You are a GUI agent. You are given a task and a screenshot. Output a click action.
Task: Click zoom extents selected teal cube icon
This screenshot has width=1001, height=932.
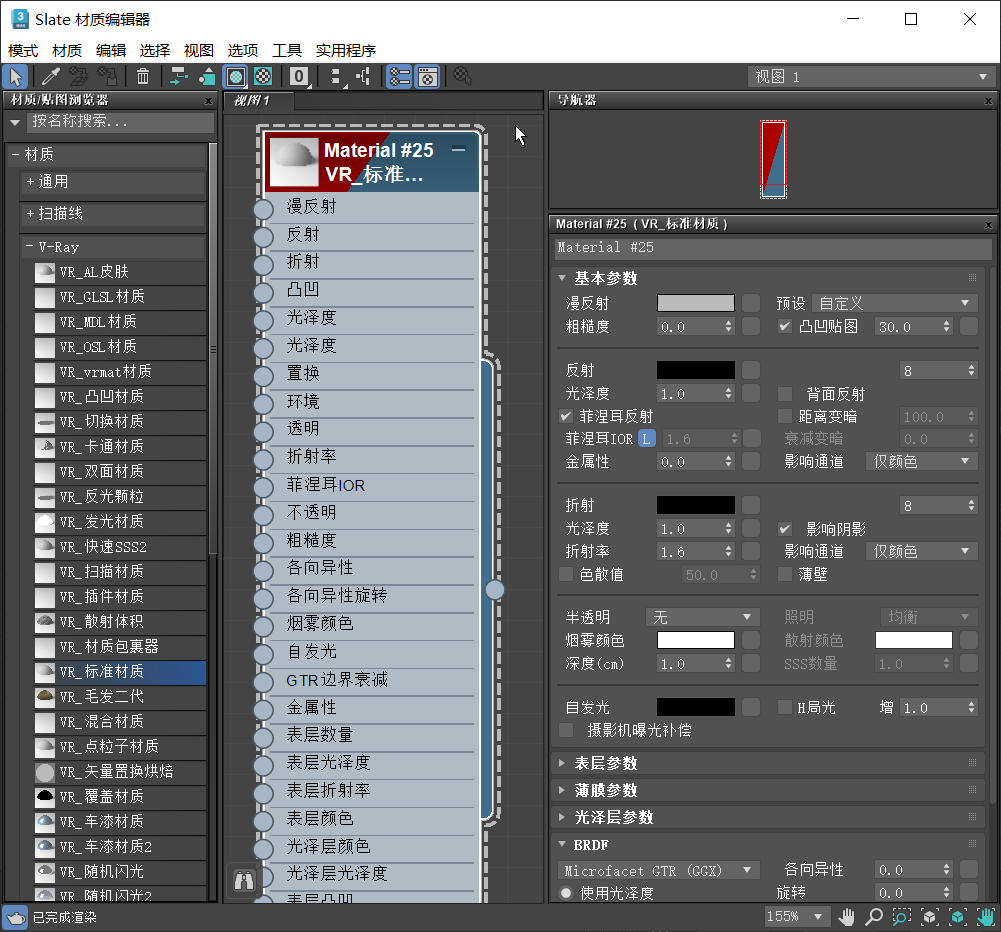pyautogui.click(x=957, y=917)
